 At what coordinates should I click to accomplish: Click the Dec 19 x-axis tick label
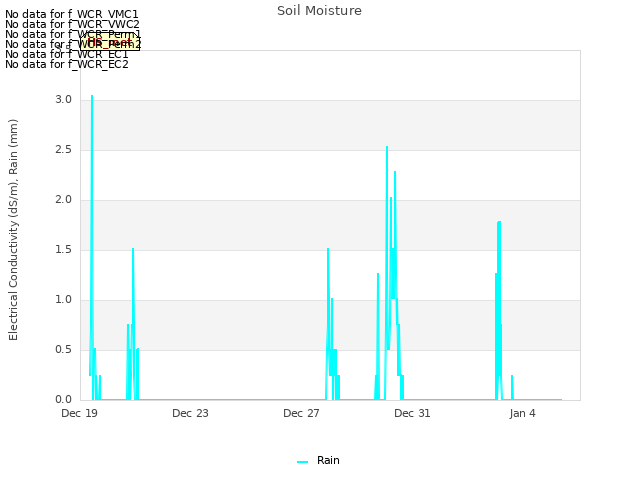79,413
